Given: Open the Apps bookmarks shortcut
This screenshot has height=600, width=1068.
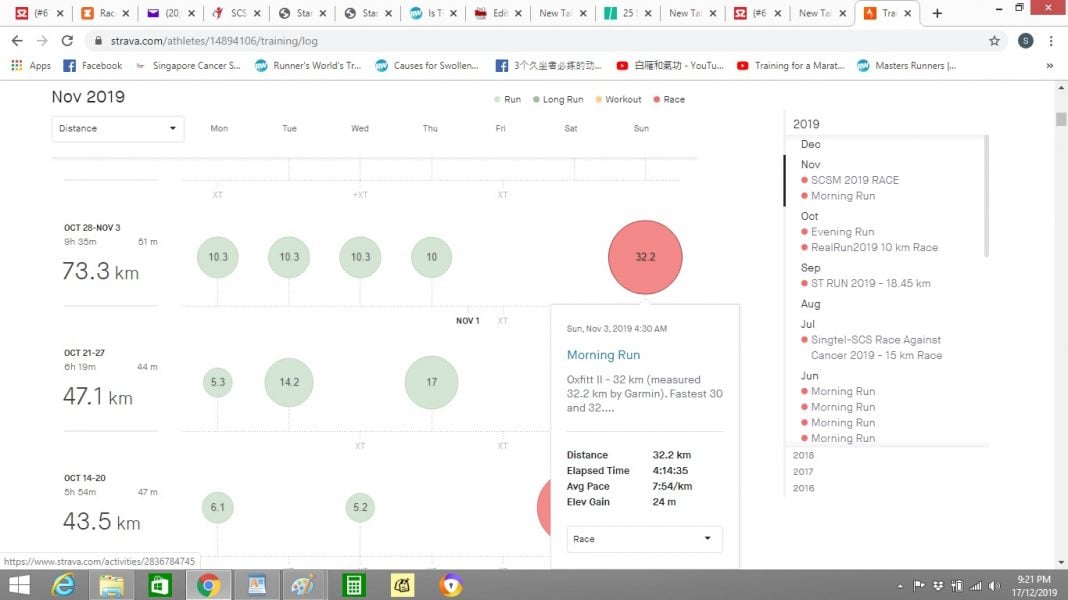Looking at the screenshot, I should 31,66.
